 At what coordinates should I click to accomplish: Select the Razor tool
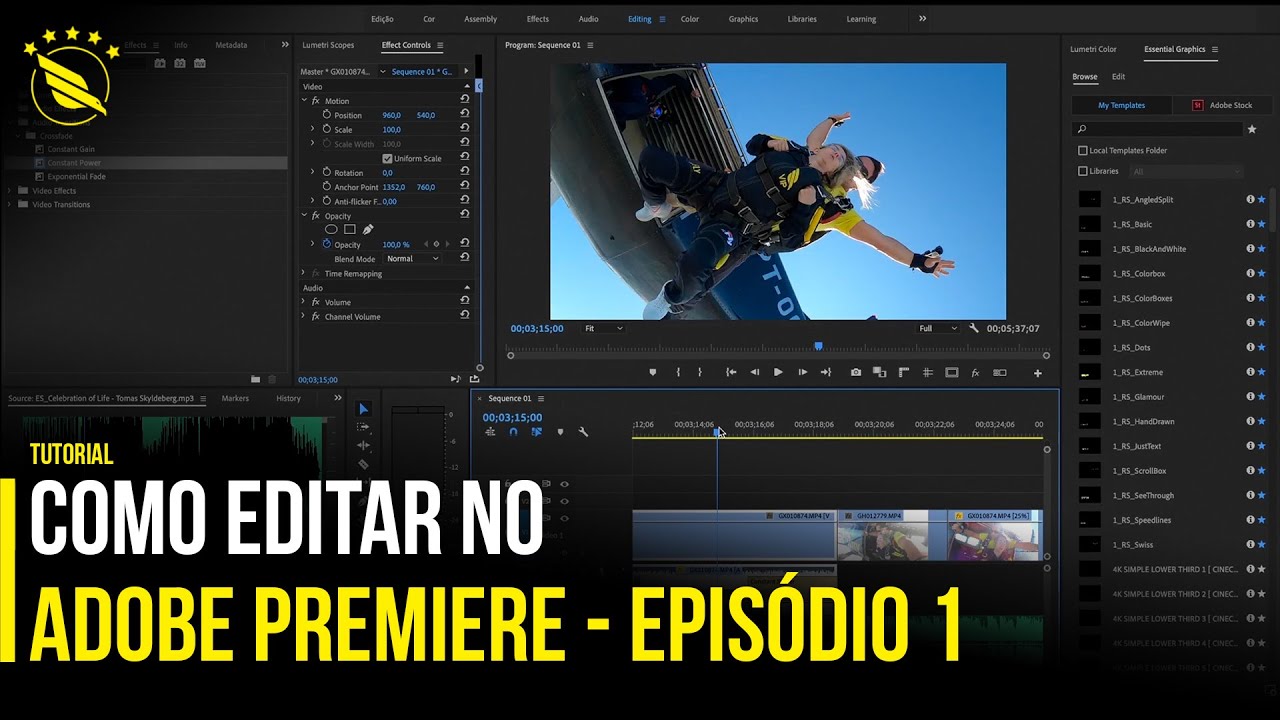tap(363, 464)
